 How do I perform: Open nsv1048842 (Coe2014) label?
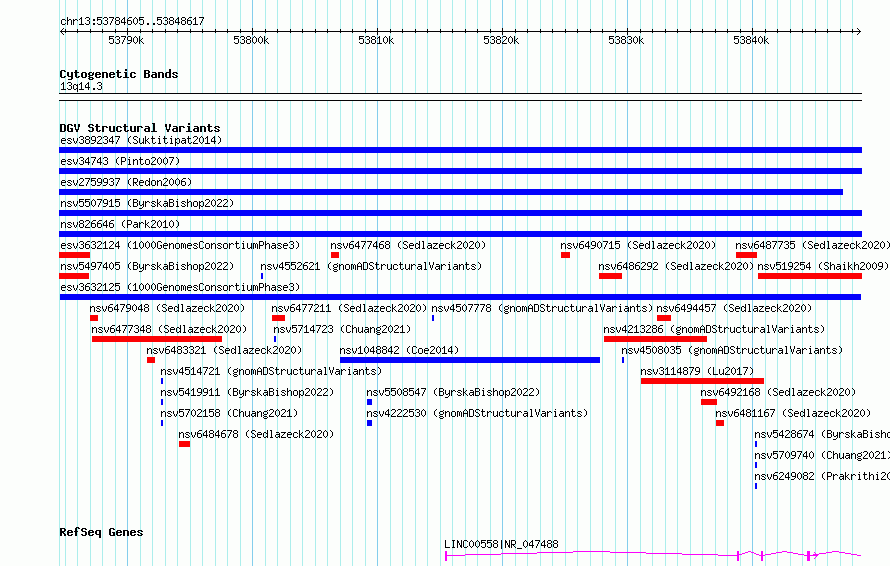399,350
